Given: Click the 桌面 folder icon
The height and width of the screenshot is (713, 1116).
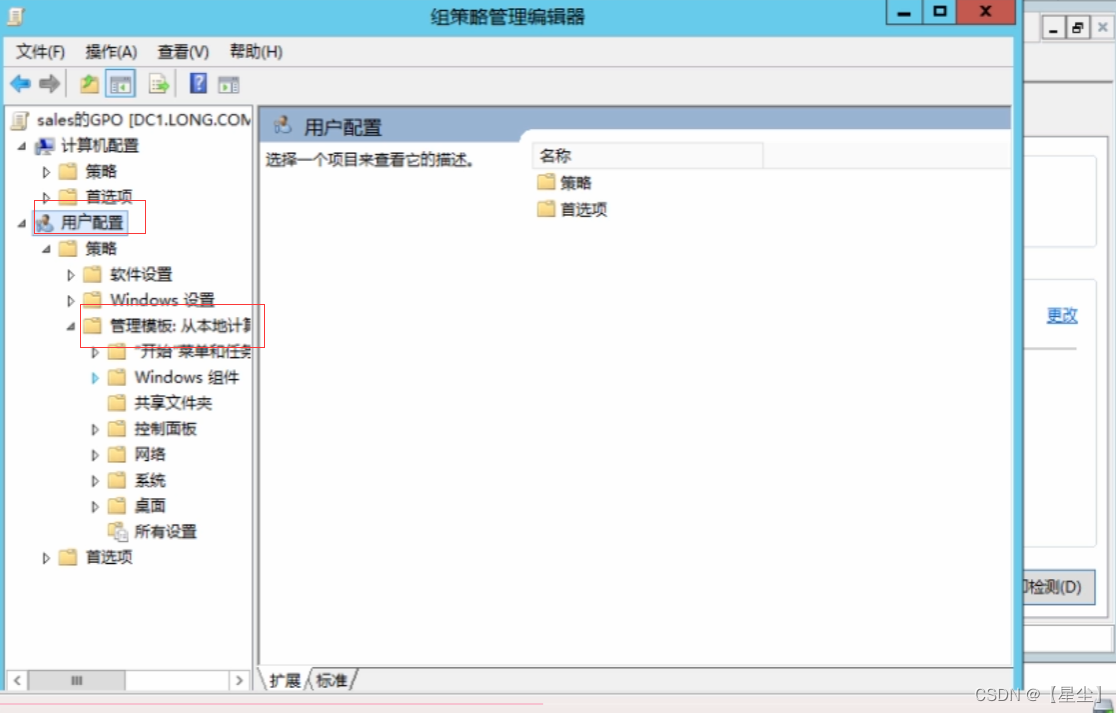Looking at the screenshot, I should pos(117,506).
